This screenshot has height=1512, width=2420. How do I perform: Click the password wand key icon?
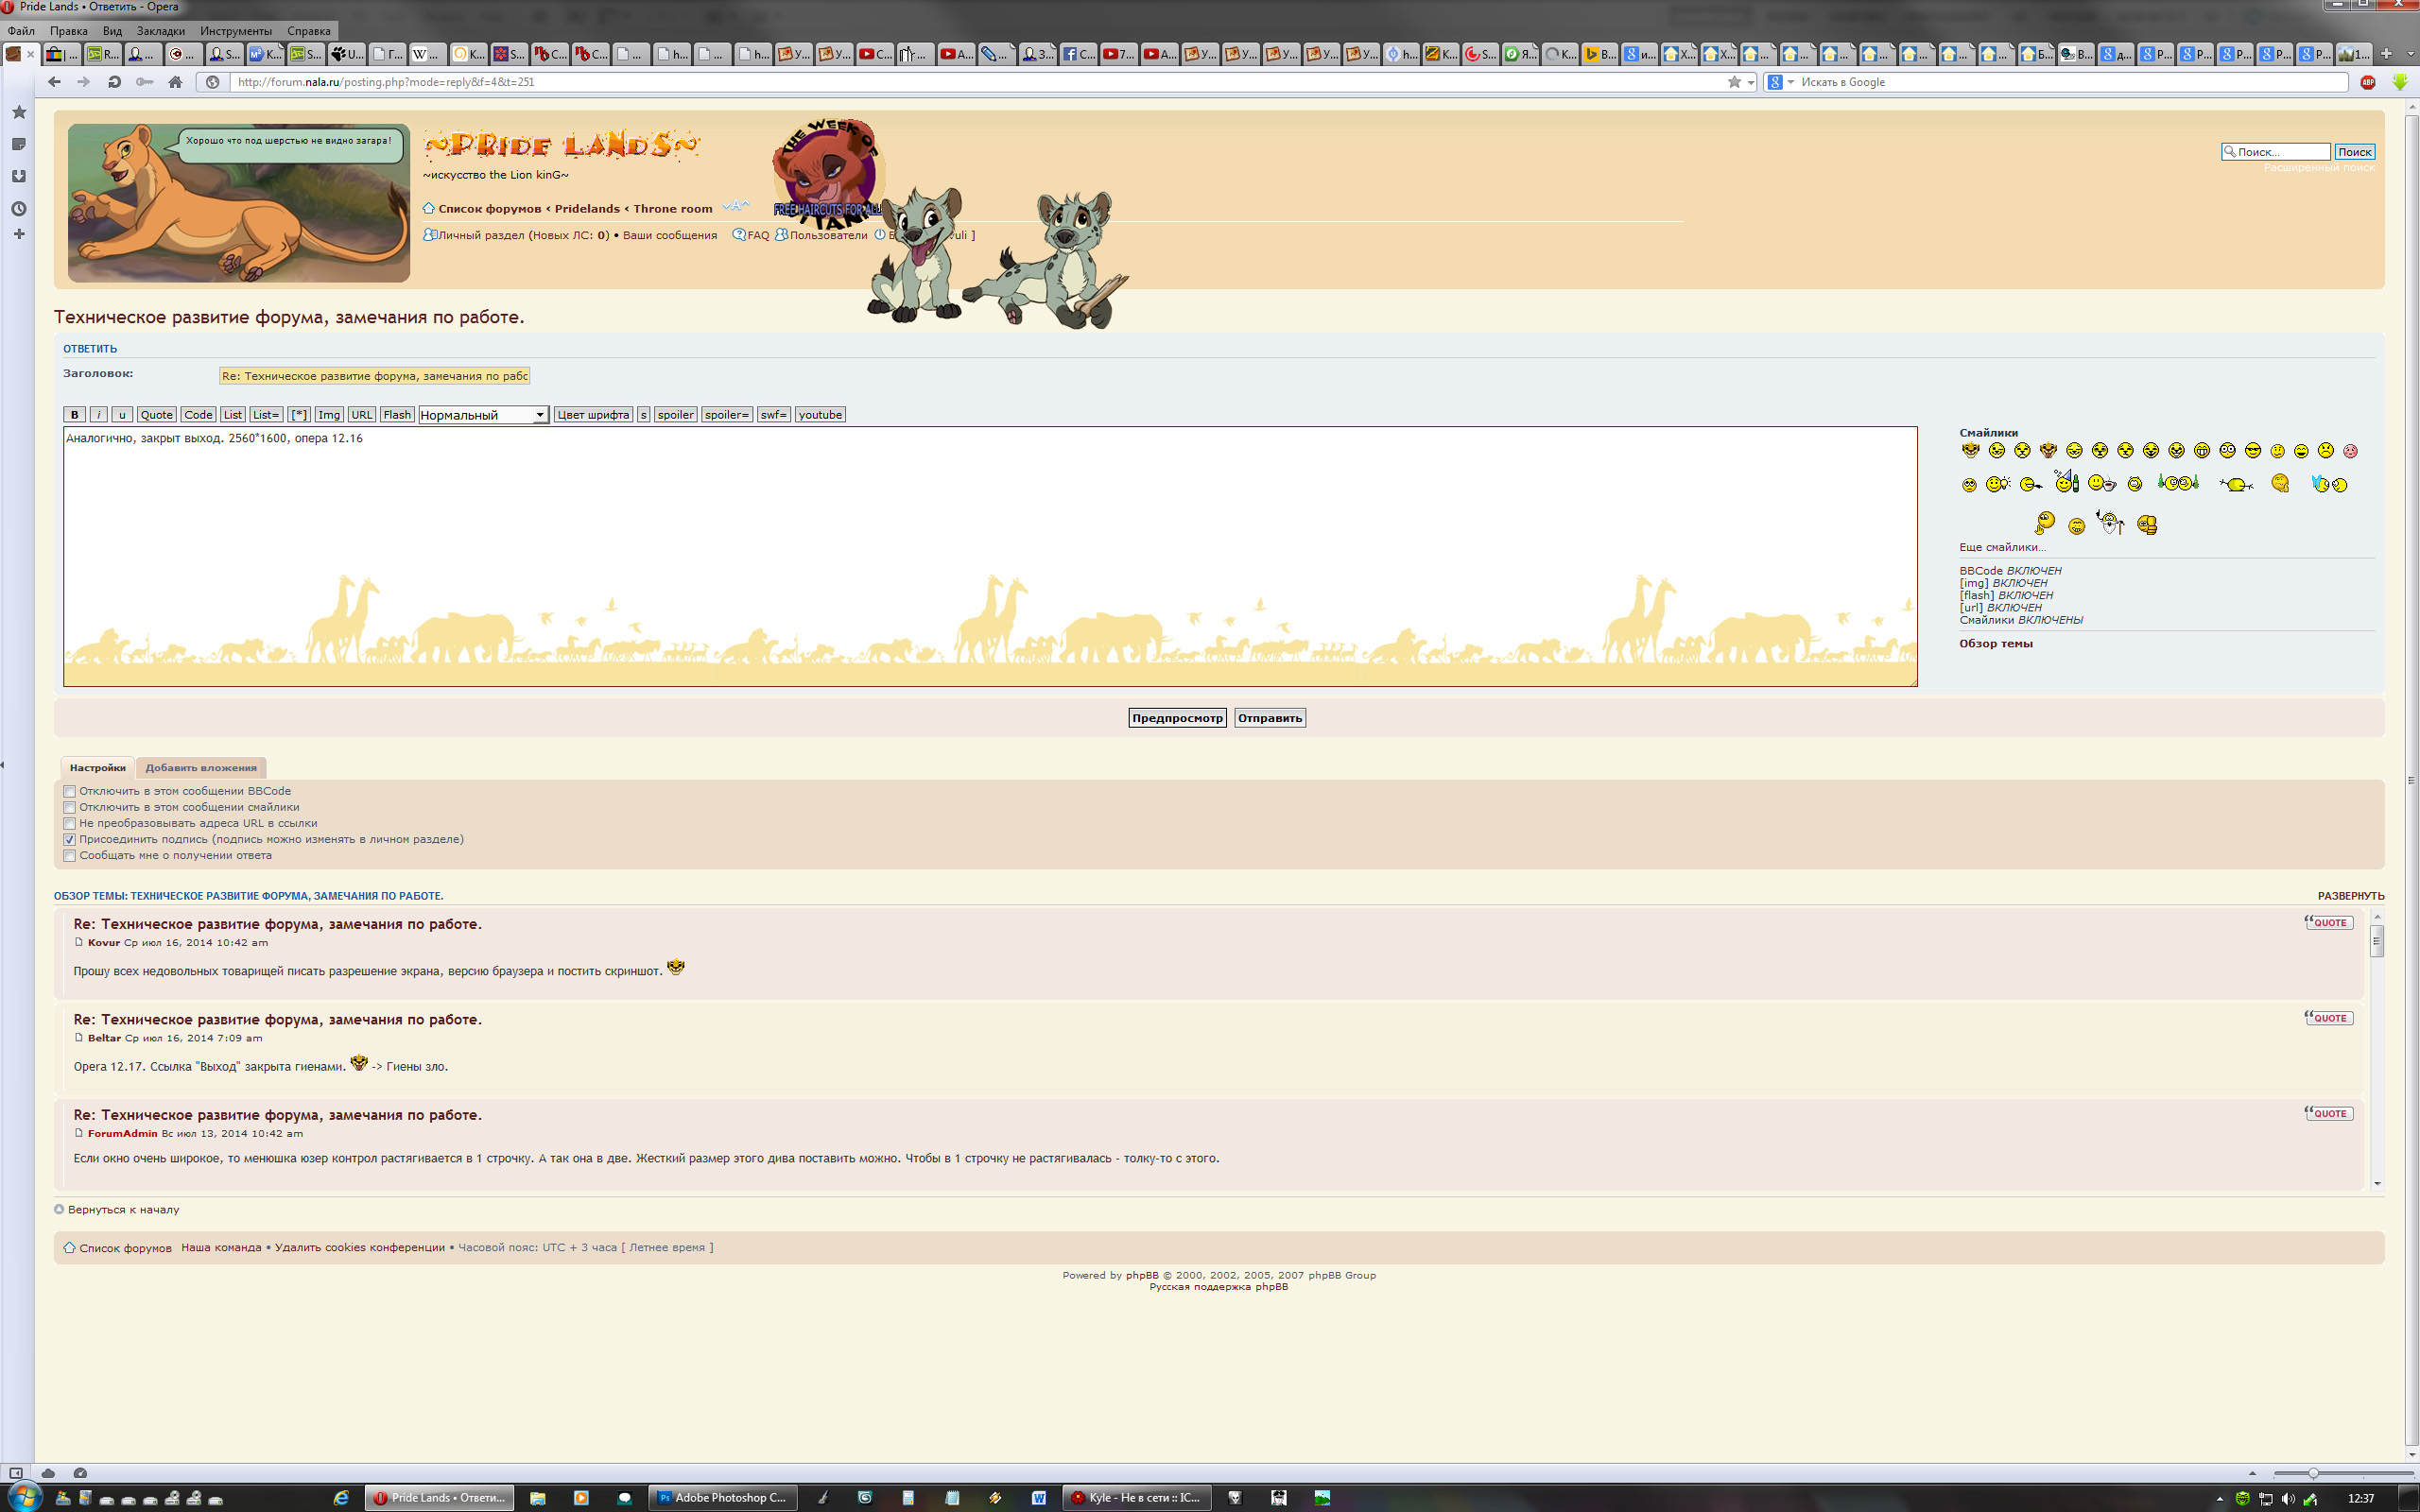tap(145, 82)
